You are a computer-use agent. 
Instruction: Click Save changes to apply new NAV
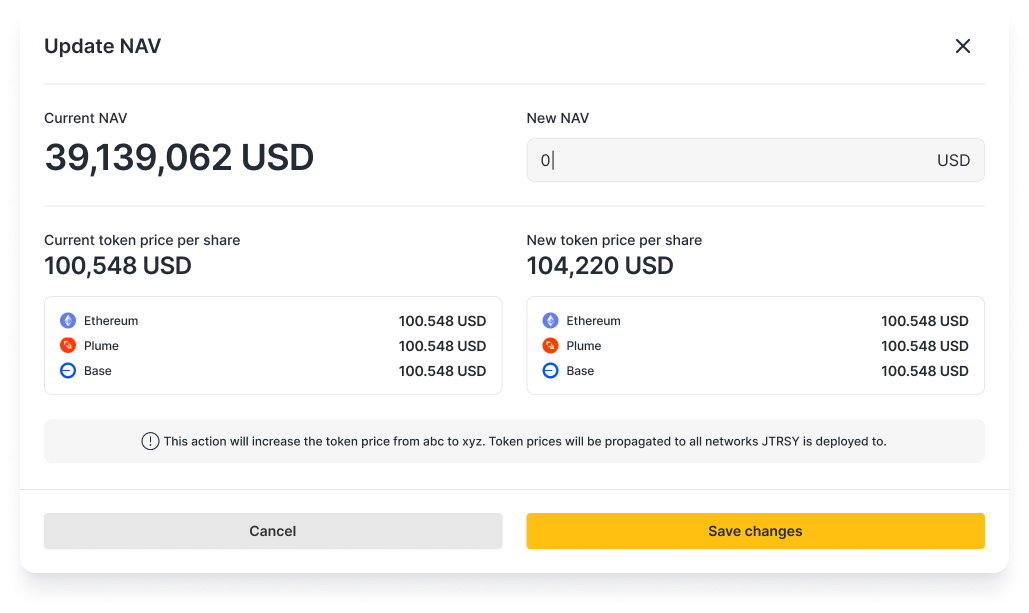(x=754, y=531)
